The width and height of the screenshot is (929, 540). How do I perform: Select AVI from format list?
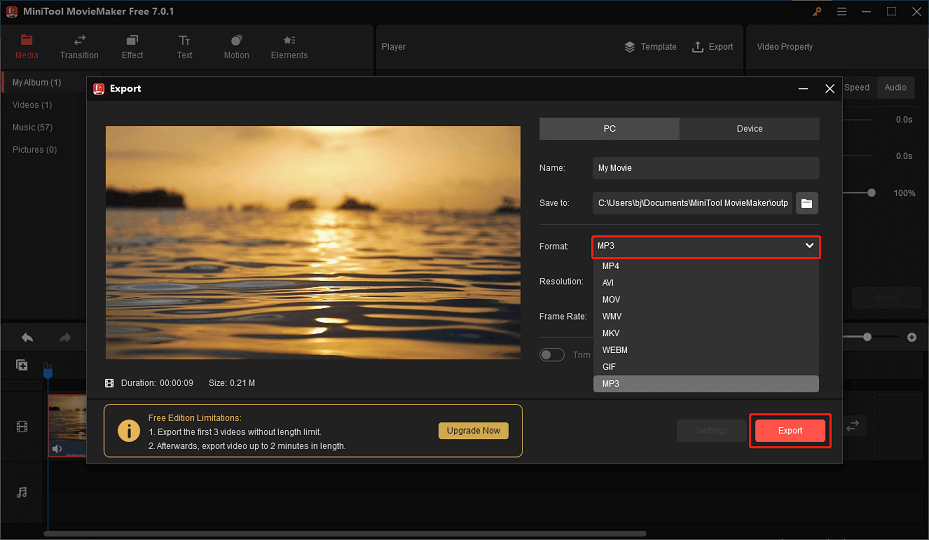click(x=706, y=283)
